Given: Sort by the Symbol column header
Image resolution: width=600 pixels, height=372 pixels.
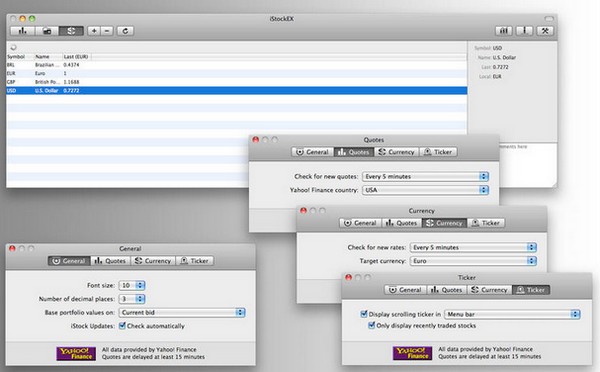Looking at the screenshot, I should [x=20, y=57].
